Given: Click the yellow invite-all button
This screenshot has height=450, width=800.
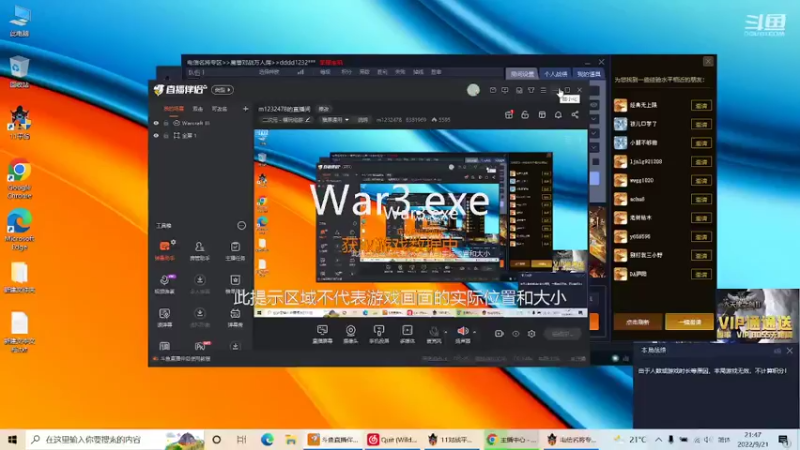Looking at the screenshot, I should (689, 322).
